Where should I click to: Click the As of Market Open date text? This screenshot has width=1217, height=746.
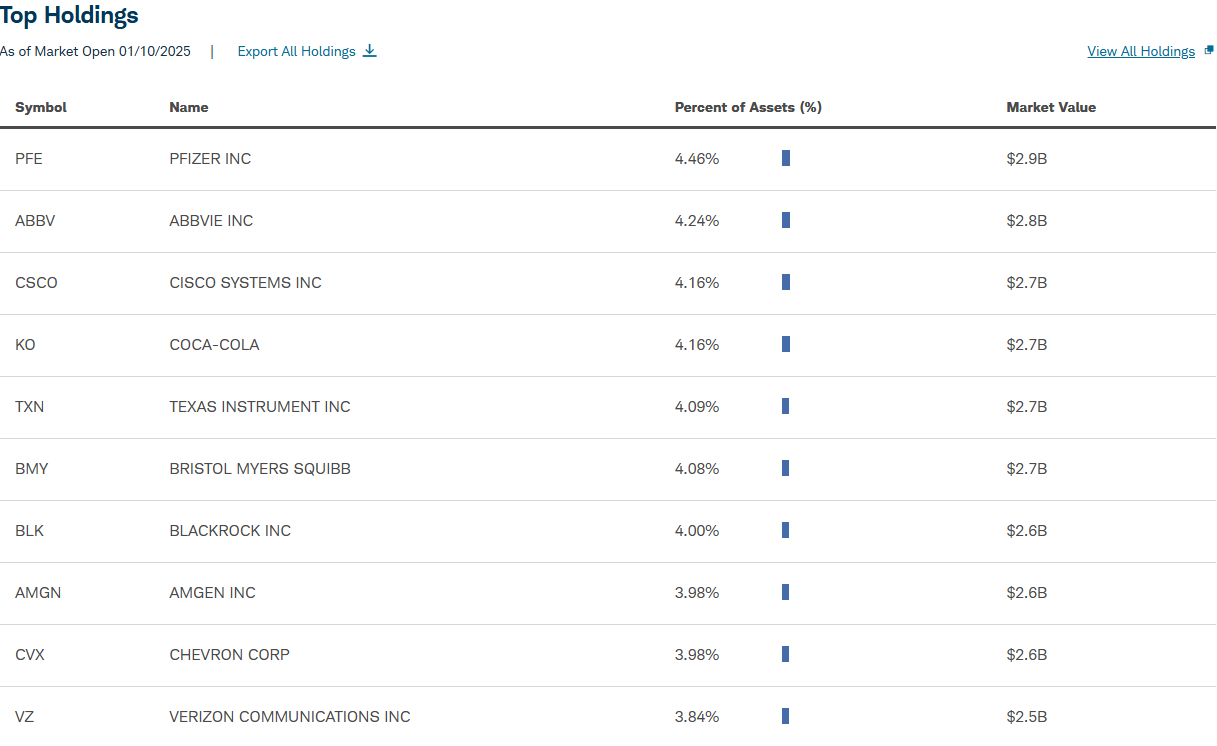(95, 51)
